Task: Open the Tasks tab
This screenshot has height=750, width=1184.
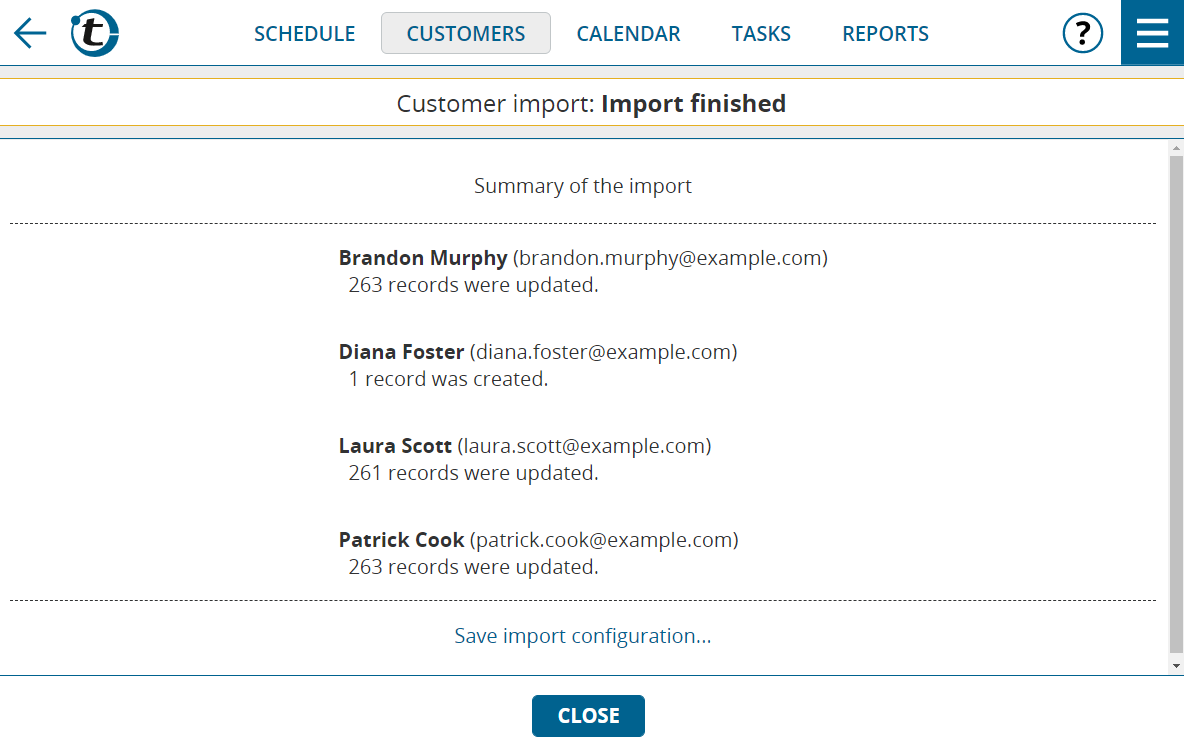Action: [761, 33]
